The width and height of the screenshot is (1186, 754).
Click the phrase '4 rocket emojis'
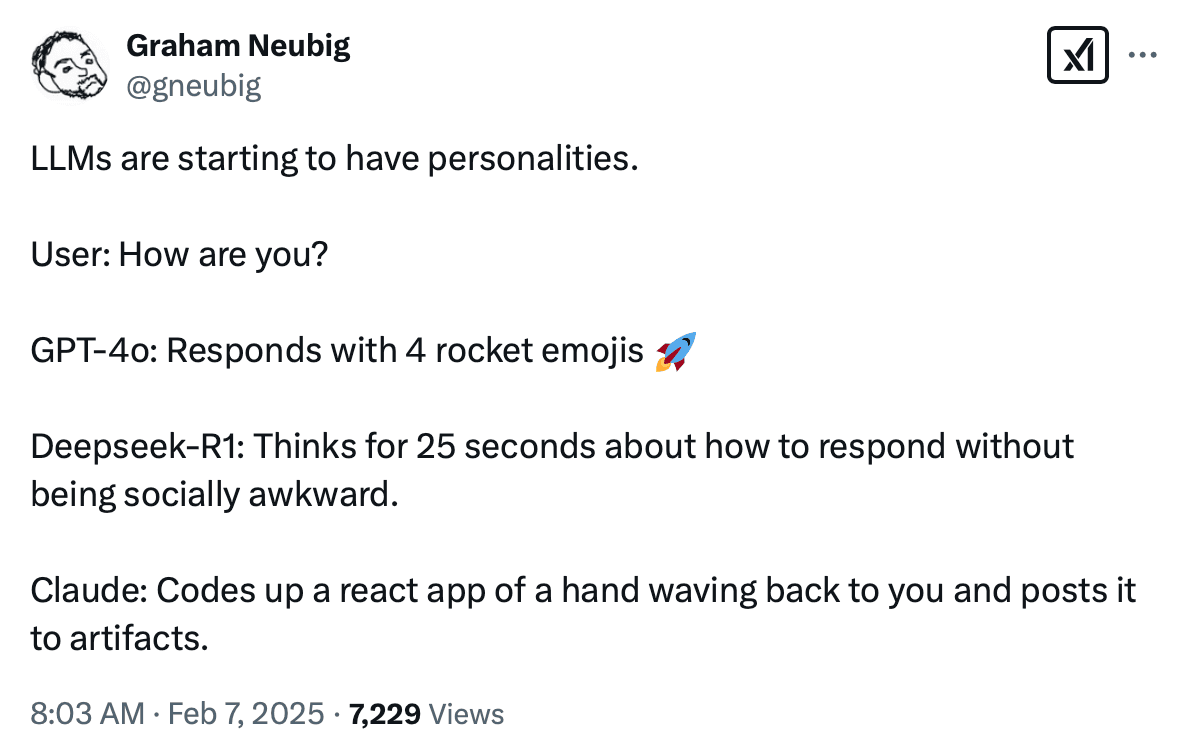pyautogui.click(x=524, y=352)
